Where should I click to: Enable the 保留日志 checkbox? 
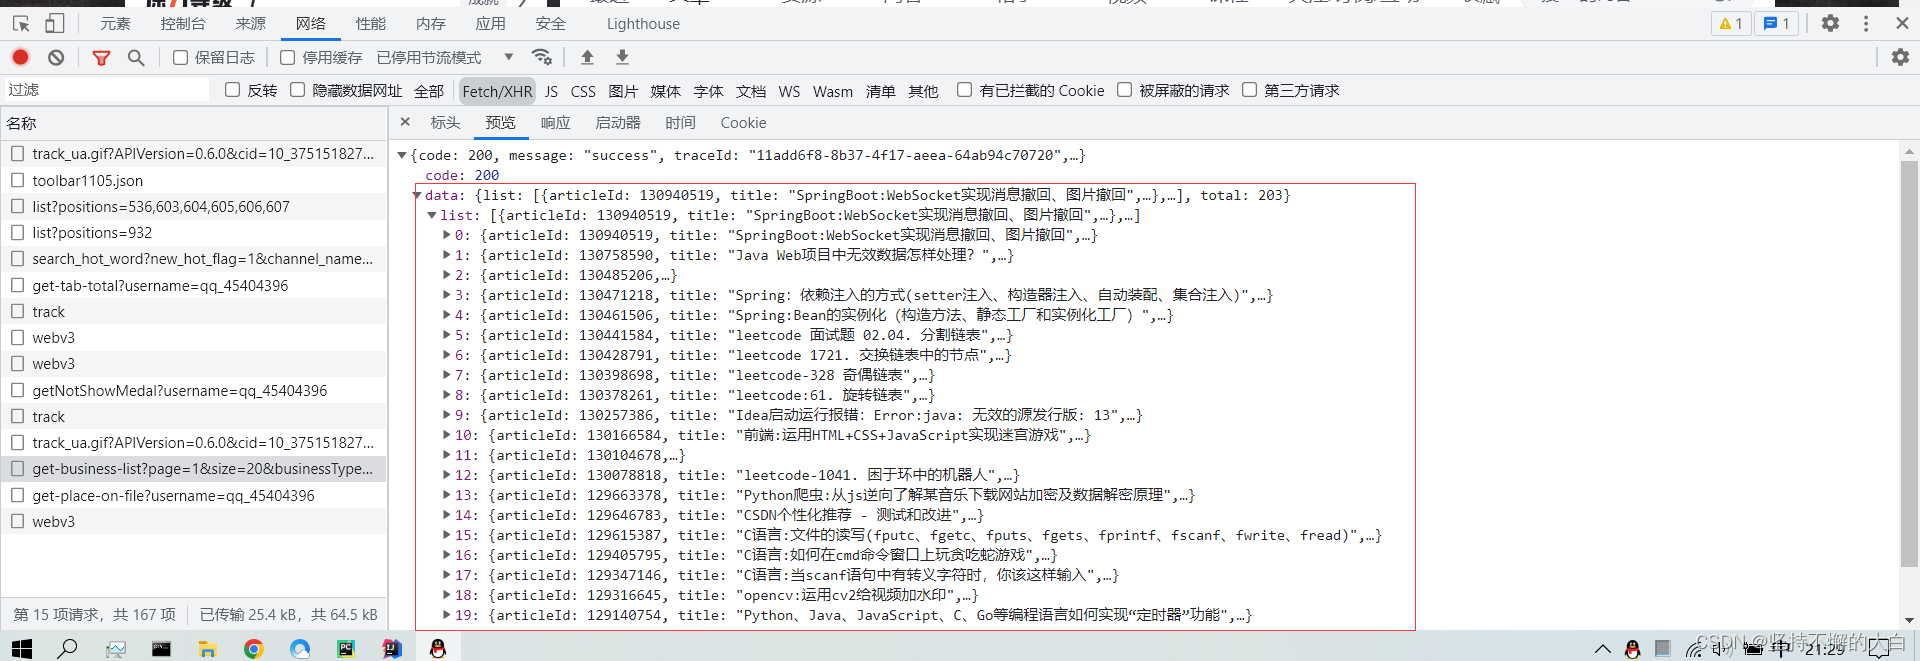point(180,58)
